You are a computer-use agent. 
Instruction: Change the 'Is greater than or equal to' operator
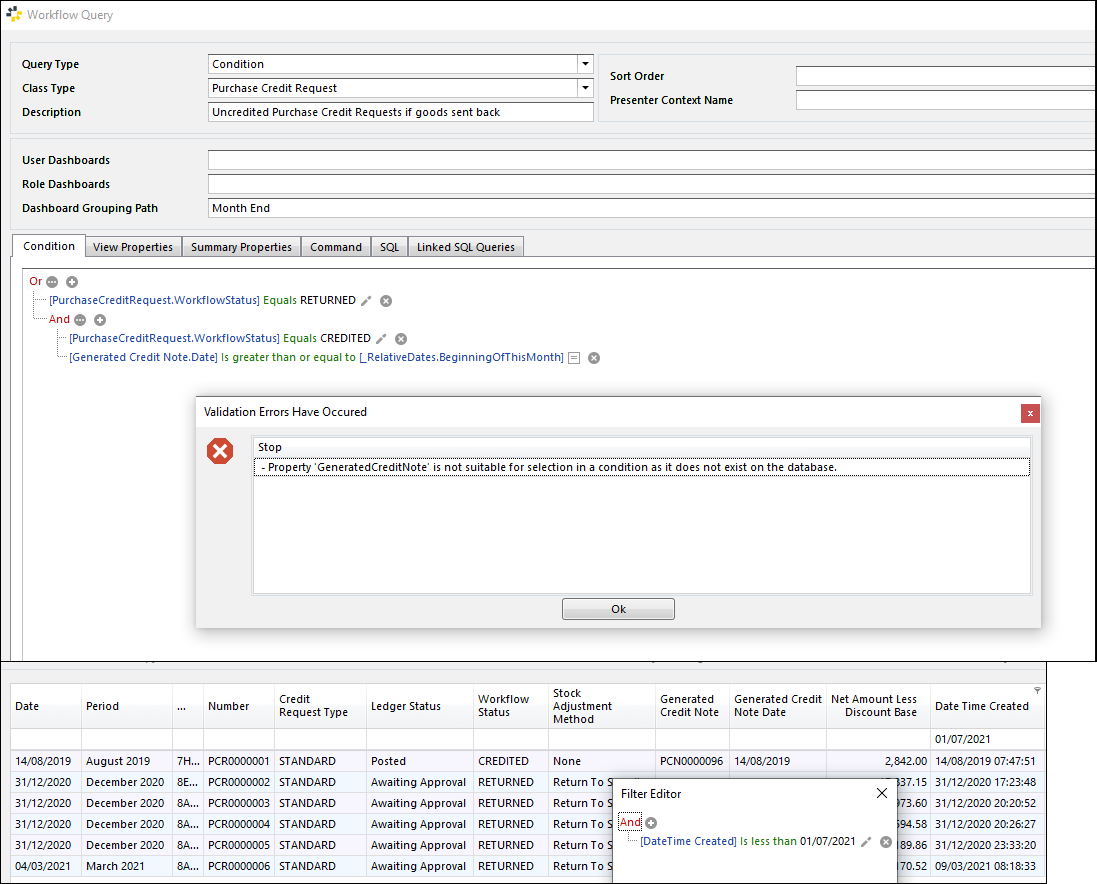[288, 357]
